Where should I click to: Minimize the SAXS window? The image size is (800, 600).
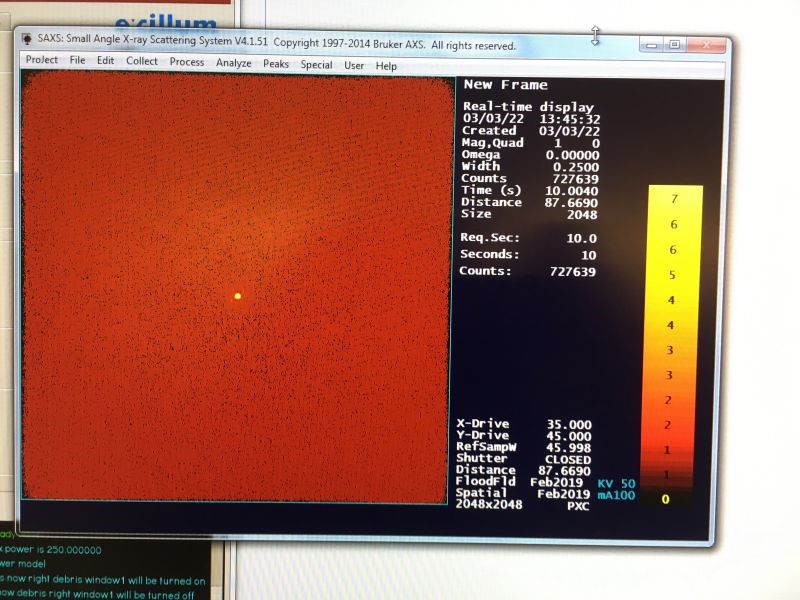pyautogui.click(x=653, y=44)
